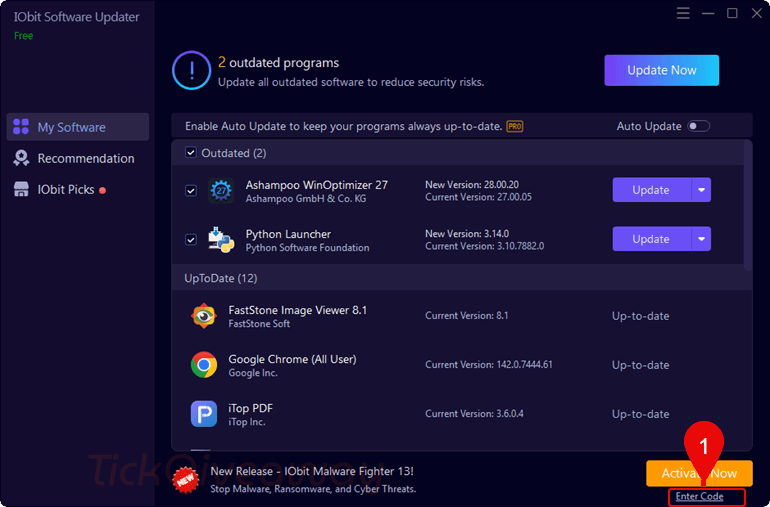Viewport: 770px width, 507px height.
Task: Open the Python Launcher Update dropdown arrow
Action: (x=701, y=239)
